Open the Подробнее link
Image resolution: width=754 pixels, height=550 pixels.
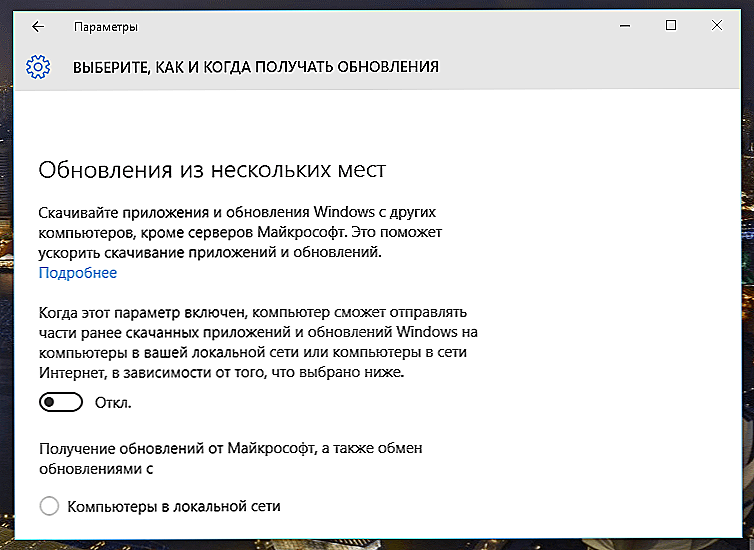[78, 273]
